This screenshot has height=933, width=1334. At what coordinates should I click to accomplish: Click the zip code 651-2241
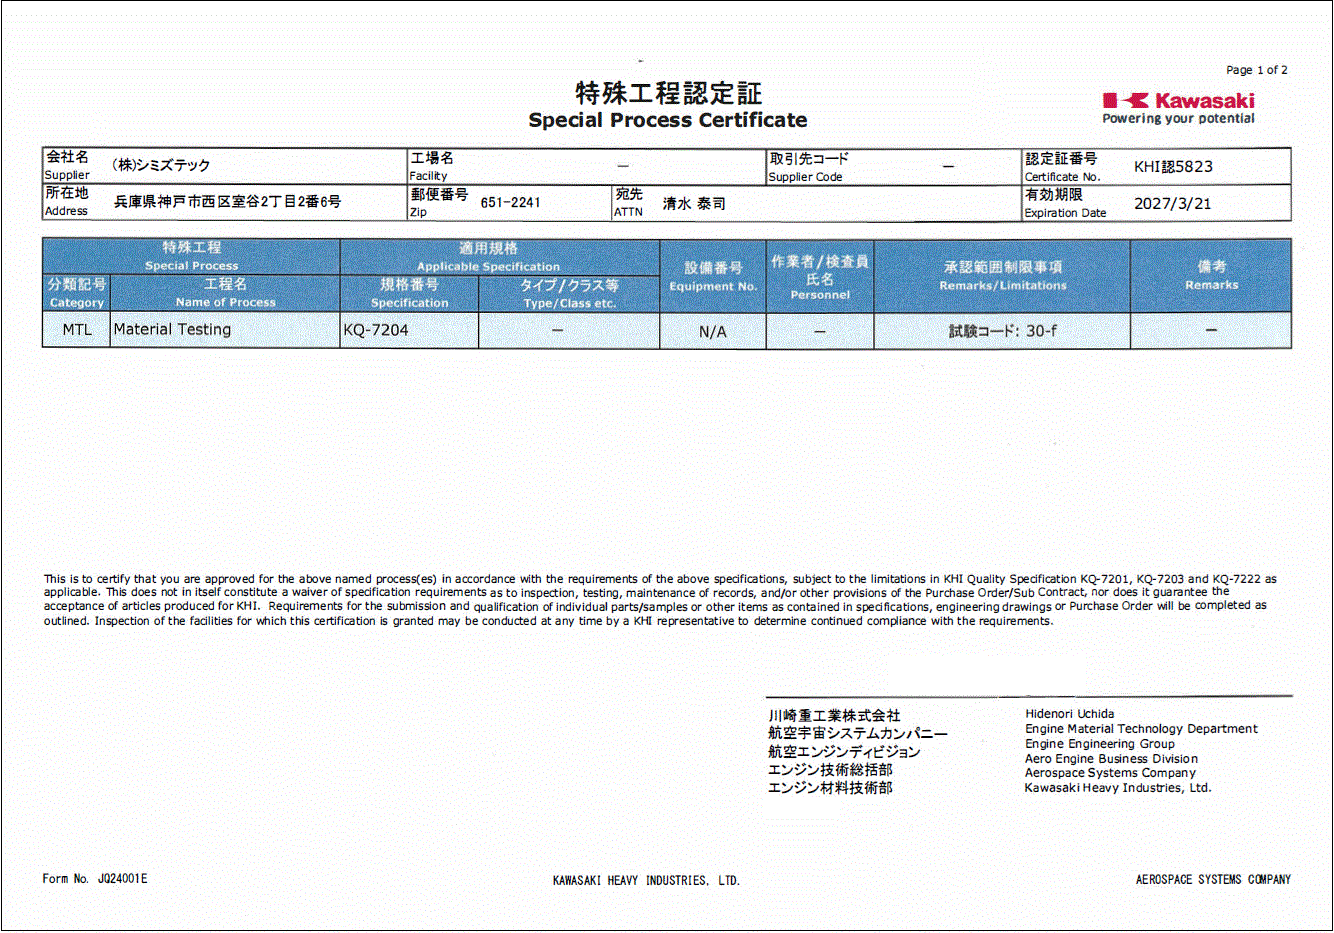tap(510, 202)
